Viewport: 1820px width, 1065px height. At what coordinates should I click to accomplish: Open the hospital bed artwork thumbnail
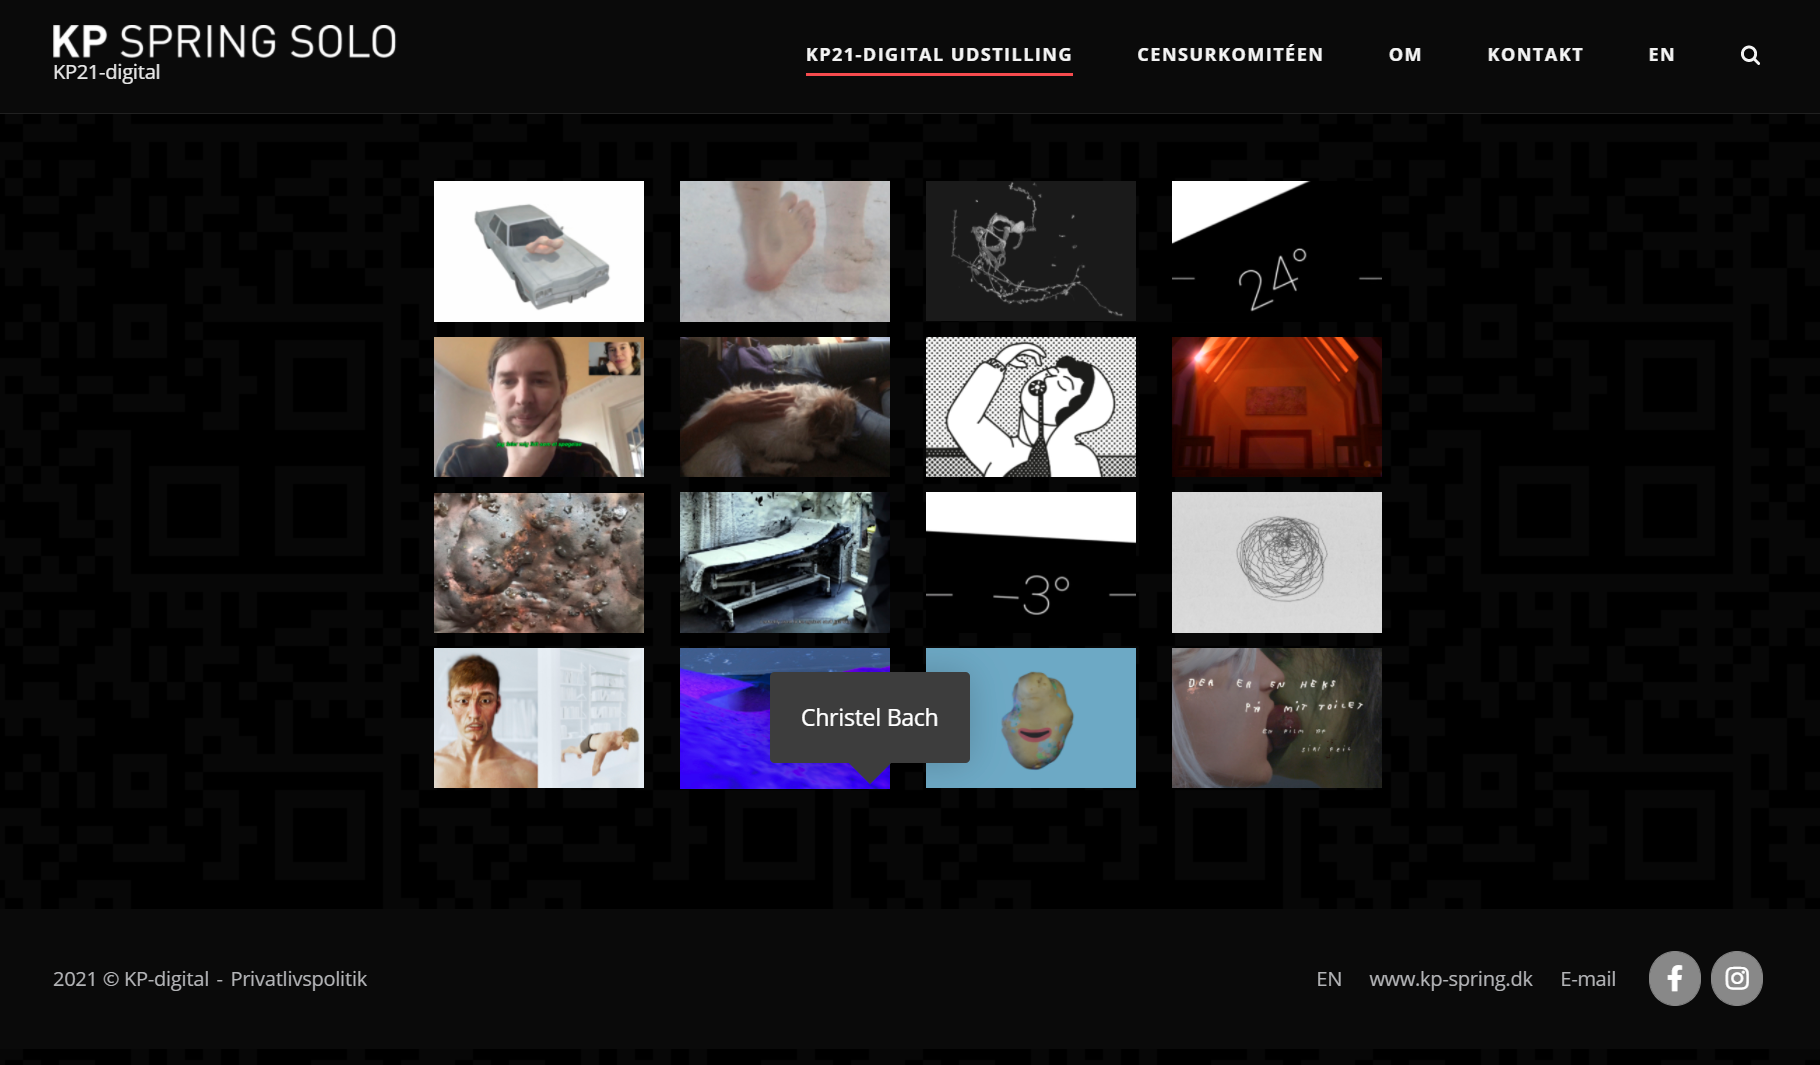click(785, 563)
